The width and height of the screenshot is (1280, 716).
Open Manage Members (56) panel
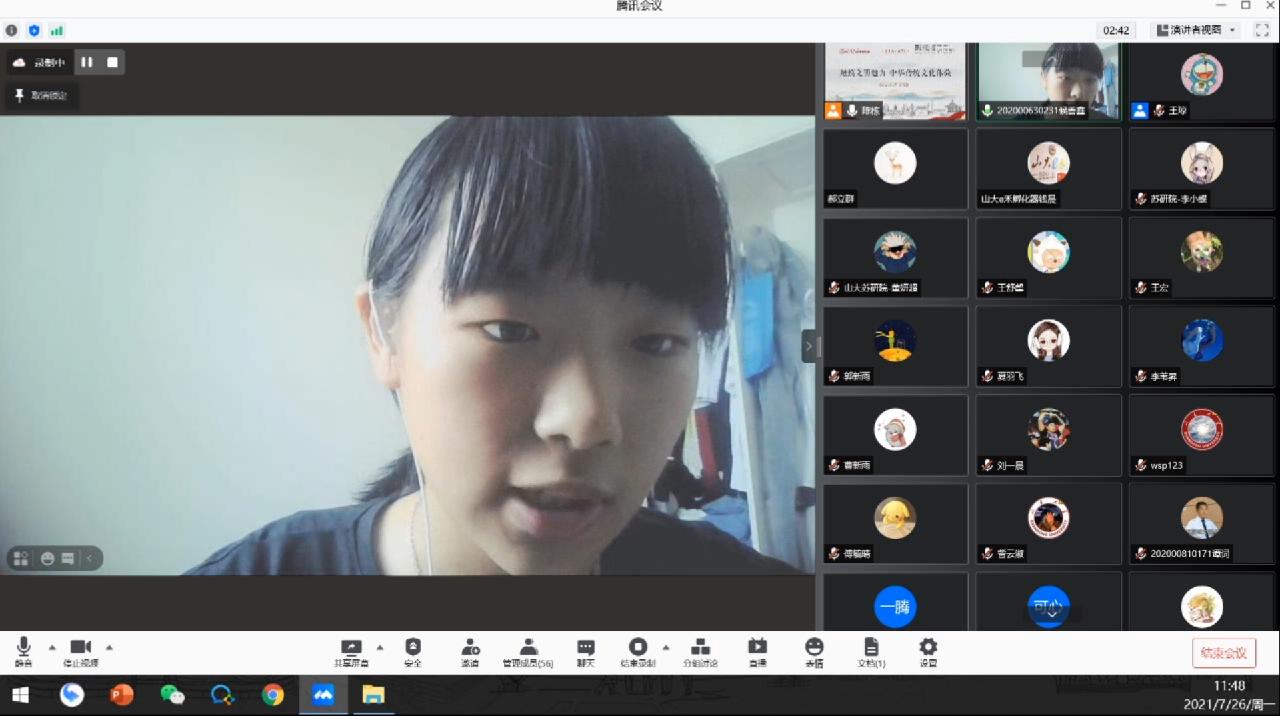pyautogui.click(x=528, y=651)
